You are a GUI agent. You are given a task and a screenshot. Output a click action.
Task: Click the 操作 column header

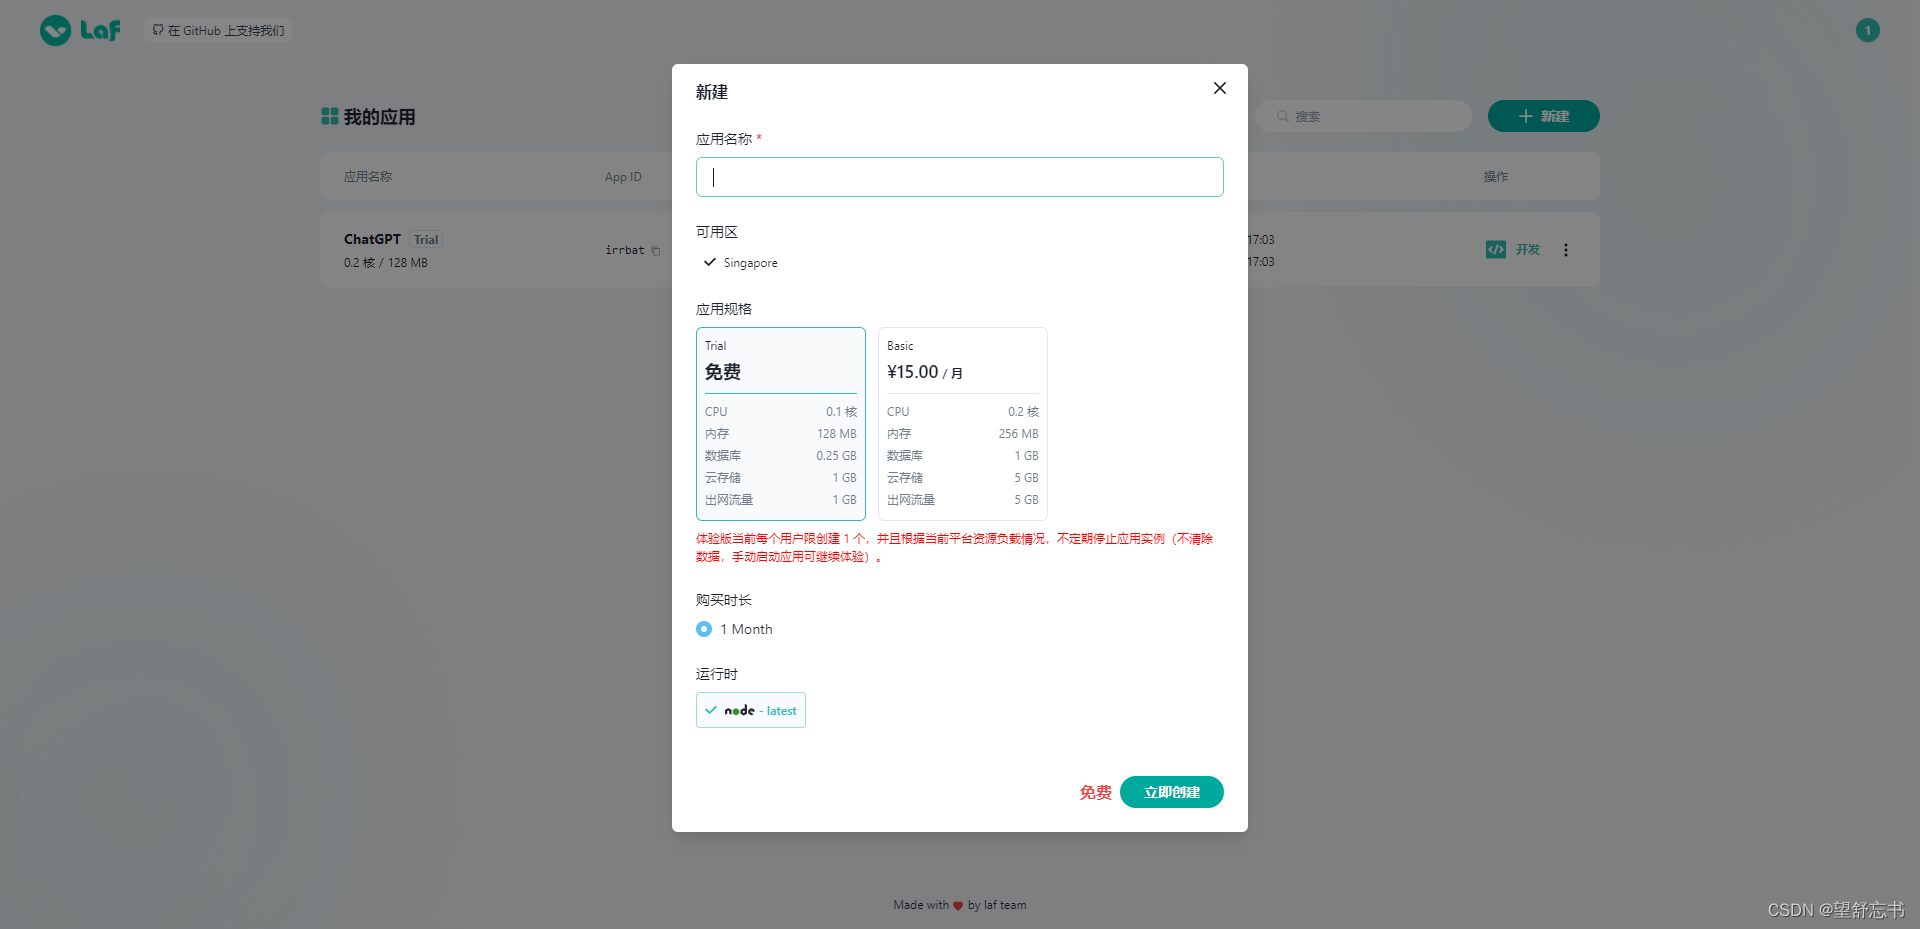pos(1495,176)
